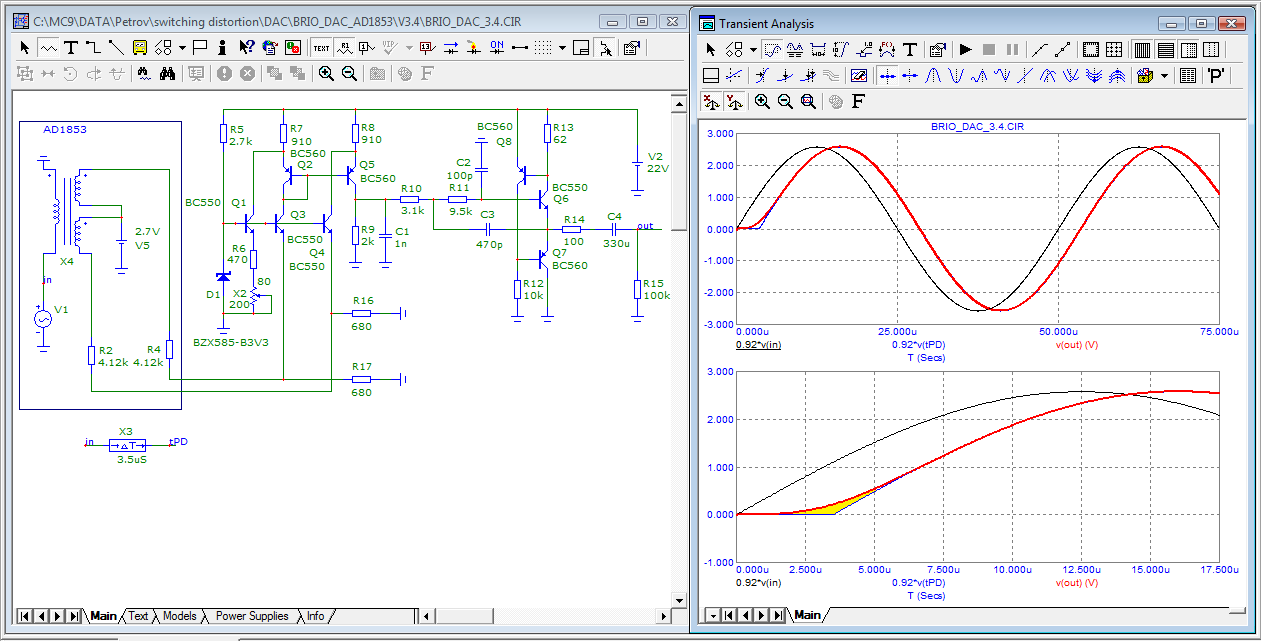Activate the Help mode pointer icon
The height and width of the screenshot is (641, 1261).
point(246,47)
